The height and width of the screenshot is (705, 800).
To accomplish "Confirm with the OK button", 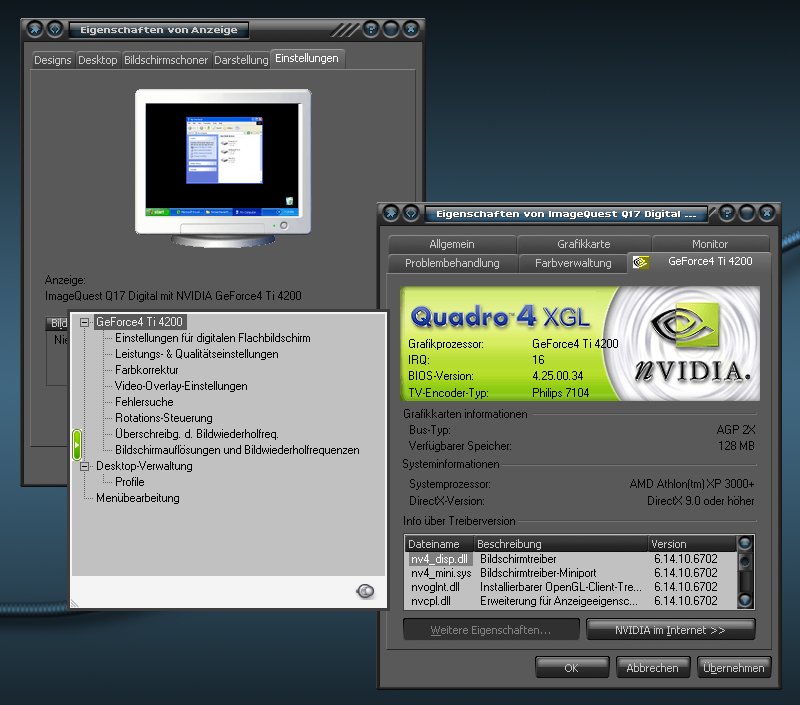I will pyautogui.click(x=571, y=668).
